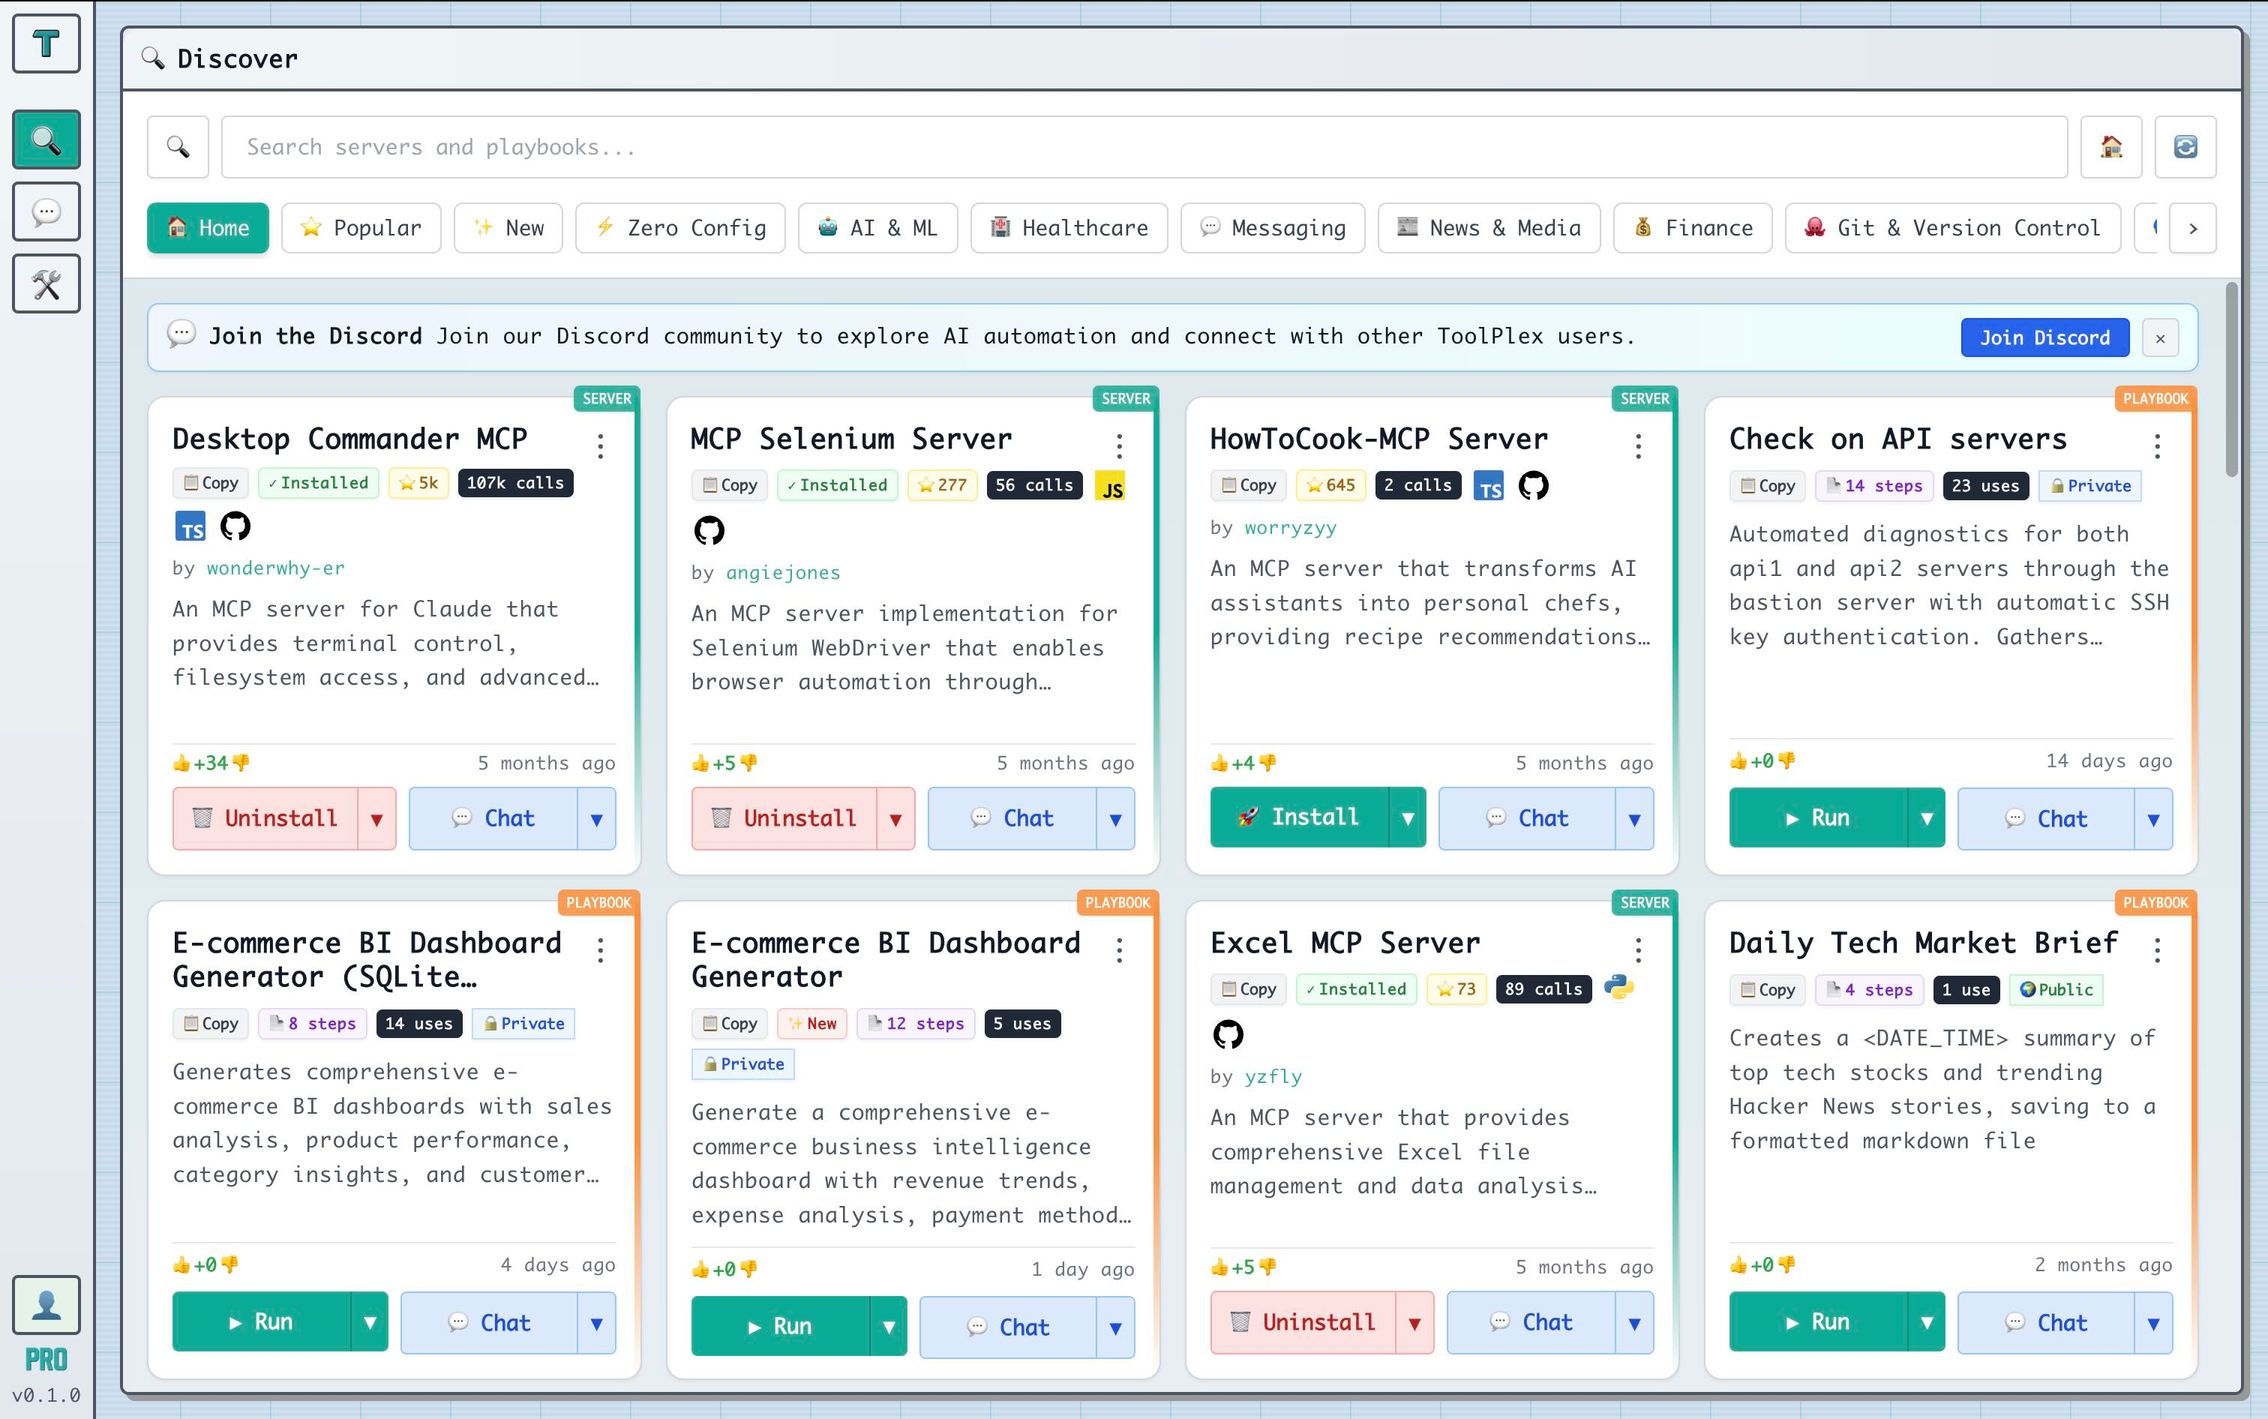This screenshot has width=2268, height=1419.
Task: Click the home icon beside the search bar
Action: (2111, 146)
